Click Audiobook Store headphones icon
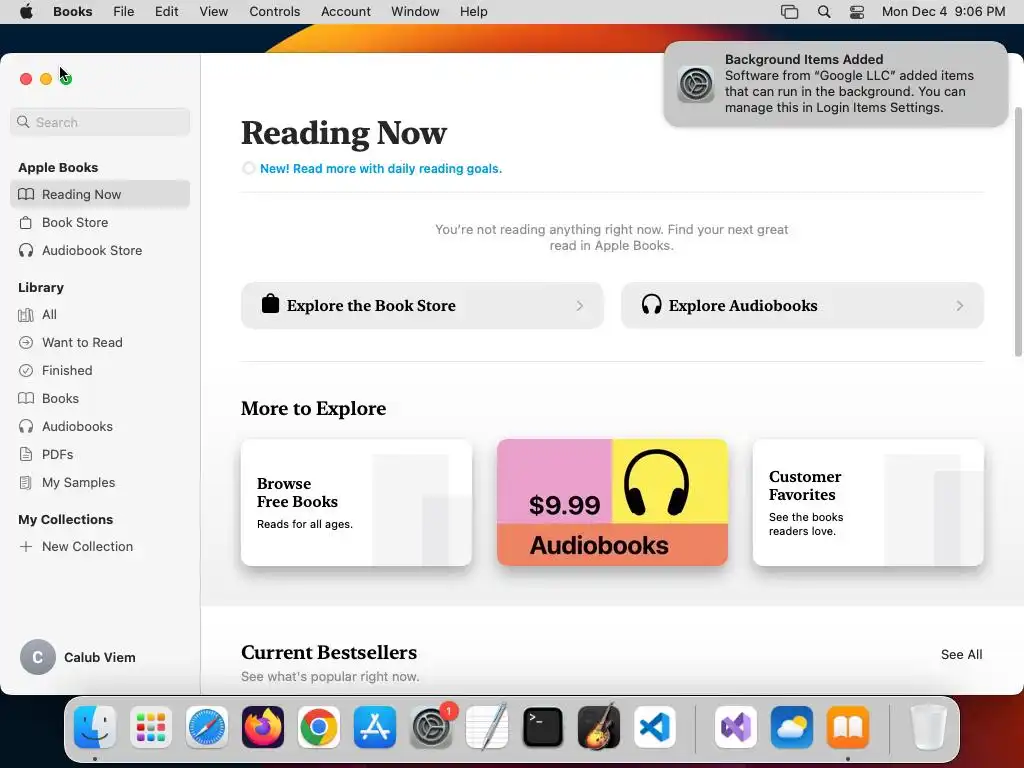Image resolution: width=1024 pixels, height=768 pixels. coord(26,250)
